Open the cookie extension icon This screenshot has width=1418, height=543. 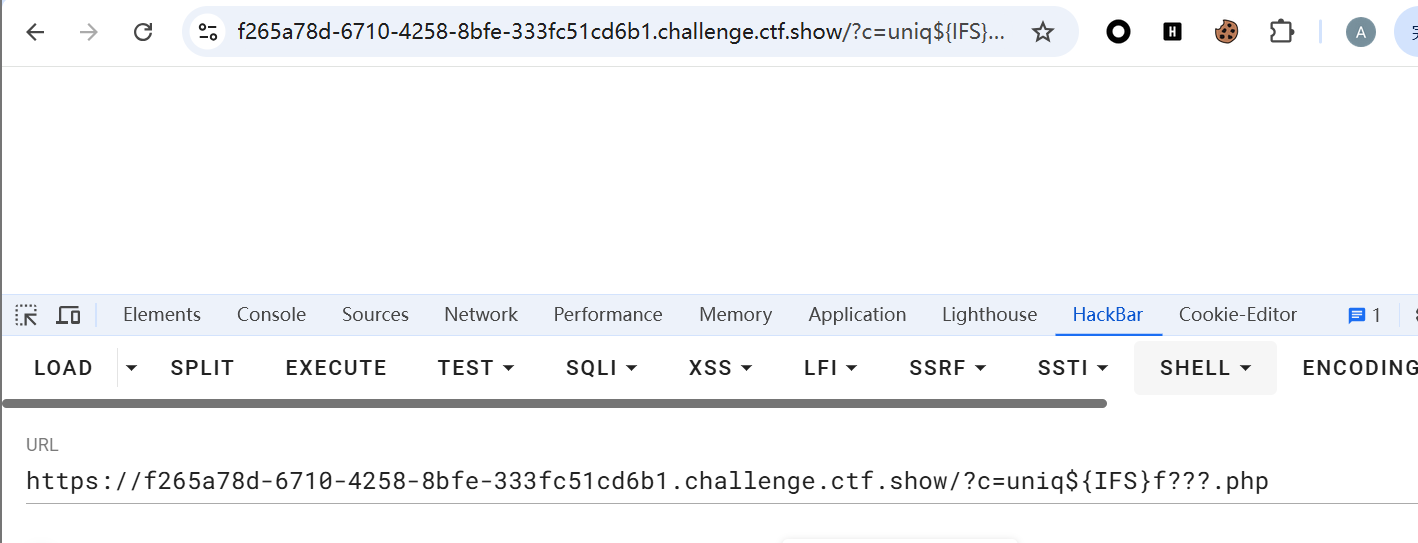tap(1226, 32)
